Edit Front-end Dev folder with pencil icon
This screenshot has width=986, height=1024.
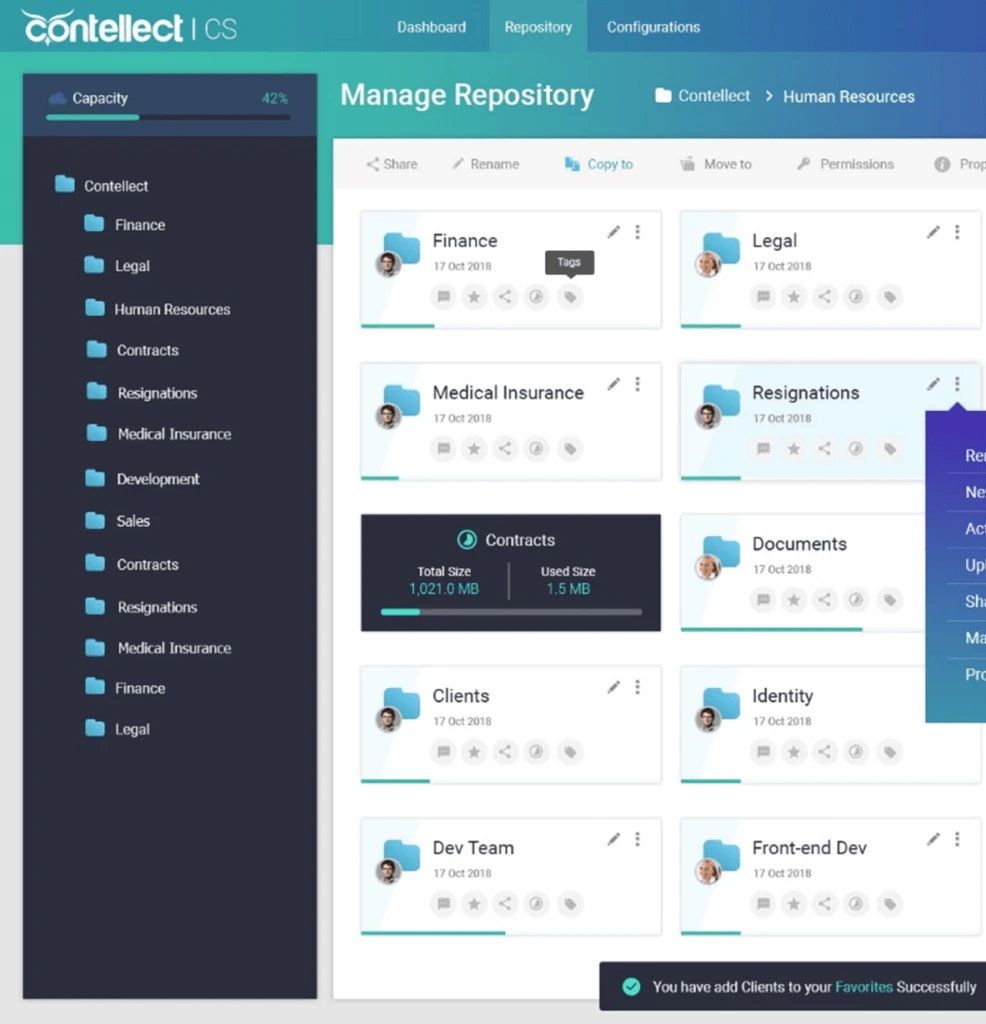pos(934,839)
